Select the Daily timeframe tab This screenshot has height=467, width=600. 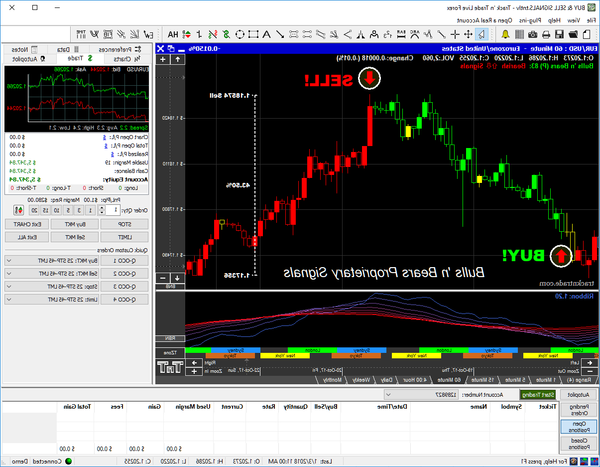(387, 380)
